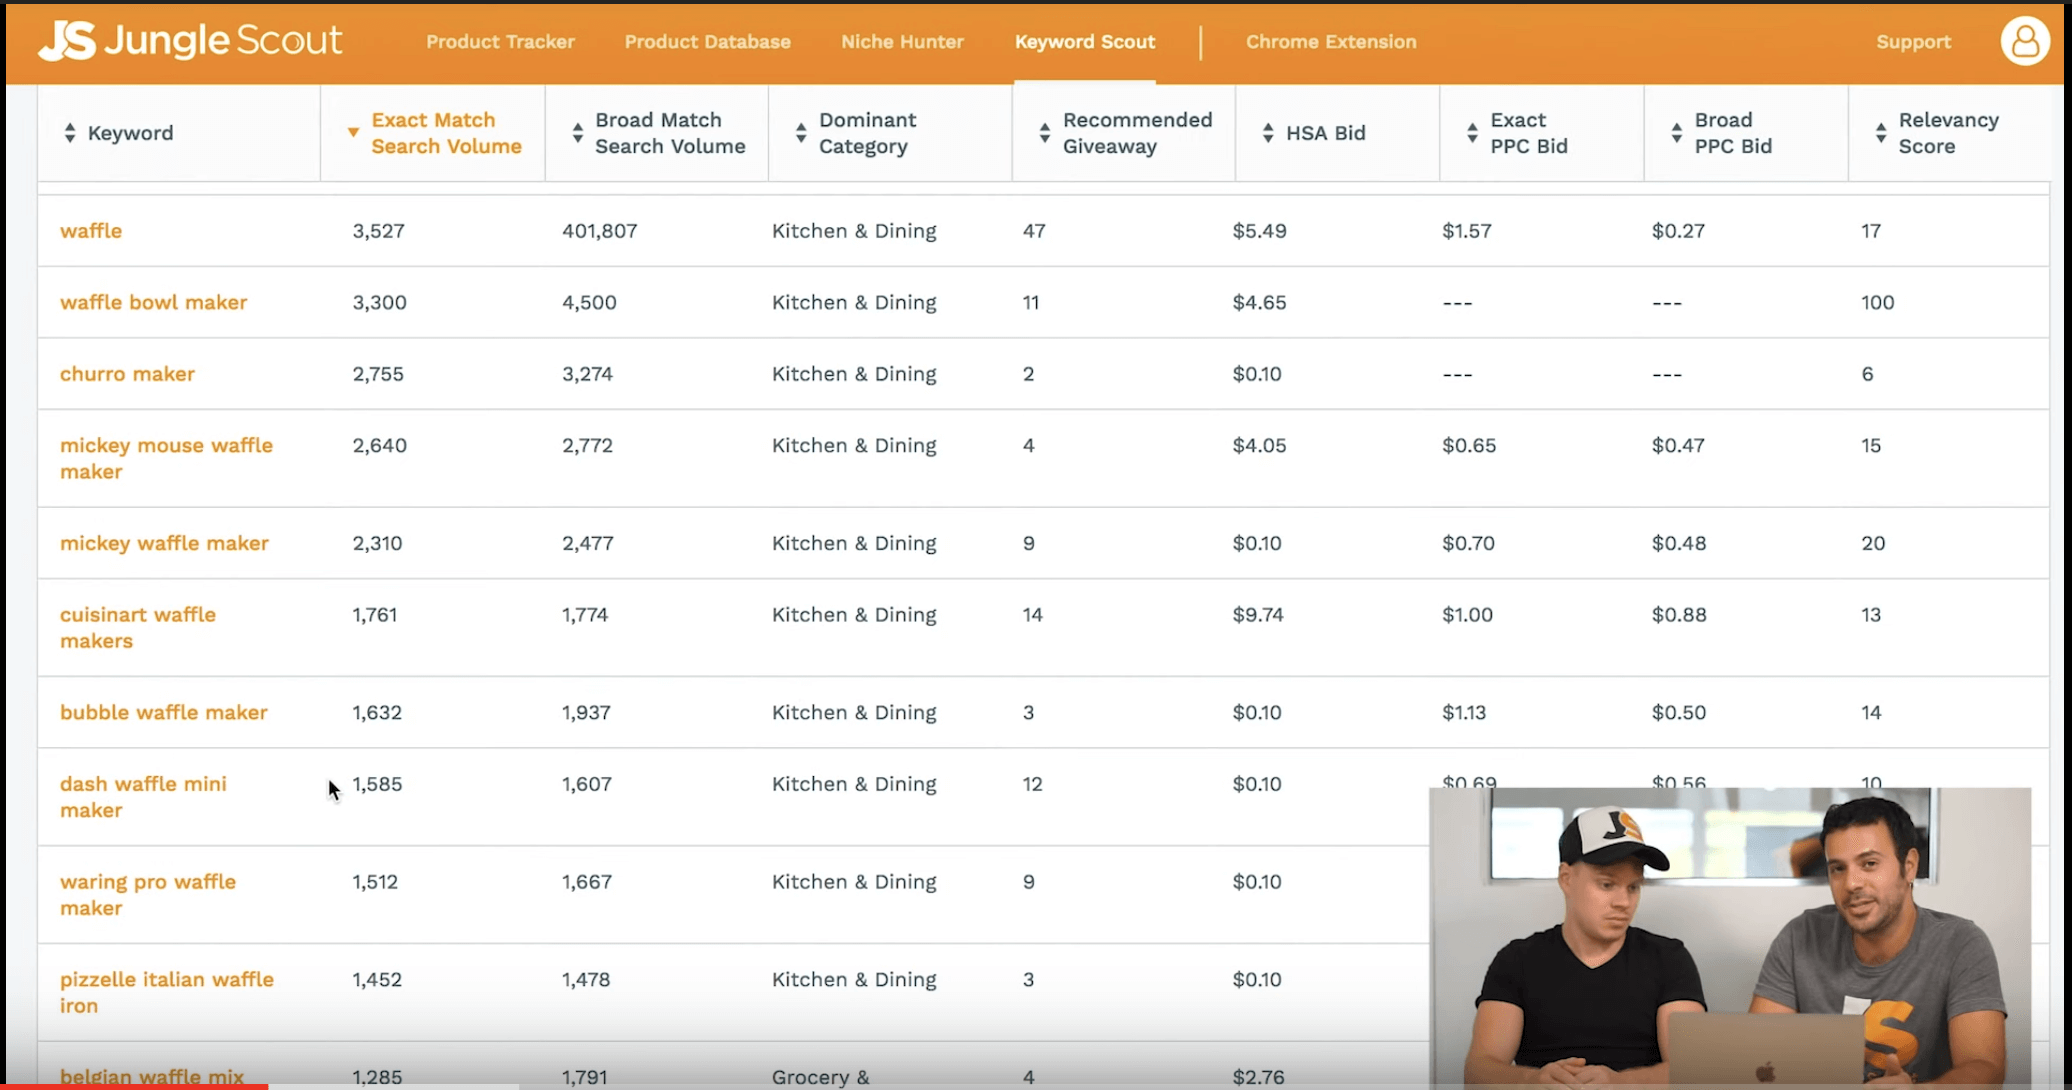Open keyword 'waring pro waffle maker'
Viewport: 2072px width, 1090px height.
(x=148, y=895)
